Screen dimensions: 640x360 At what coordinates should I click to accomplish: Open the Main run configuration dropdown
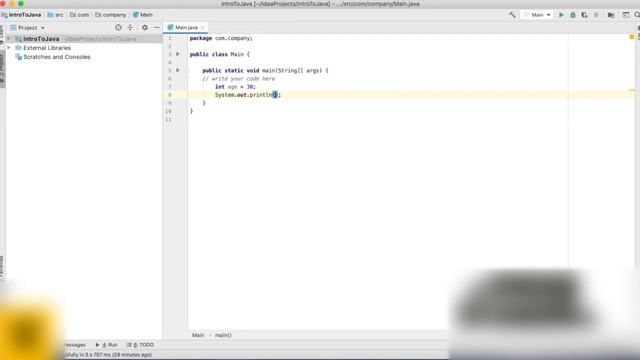(537, 15)
